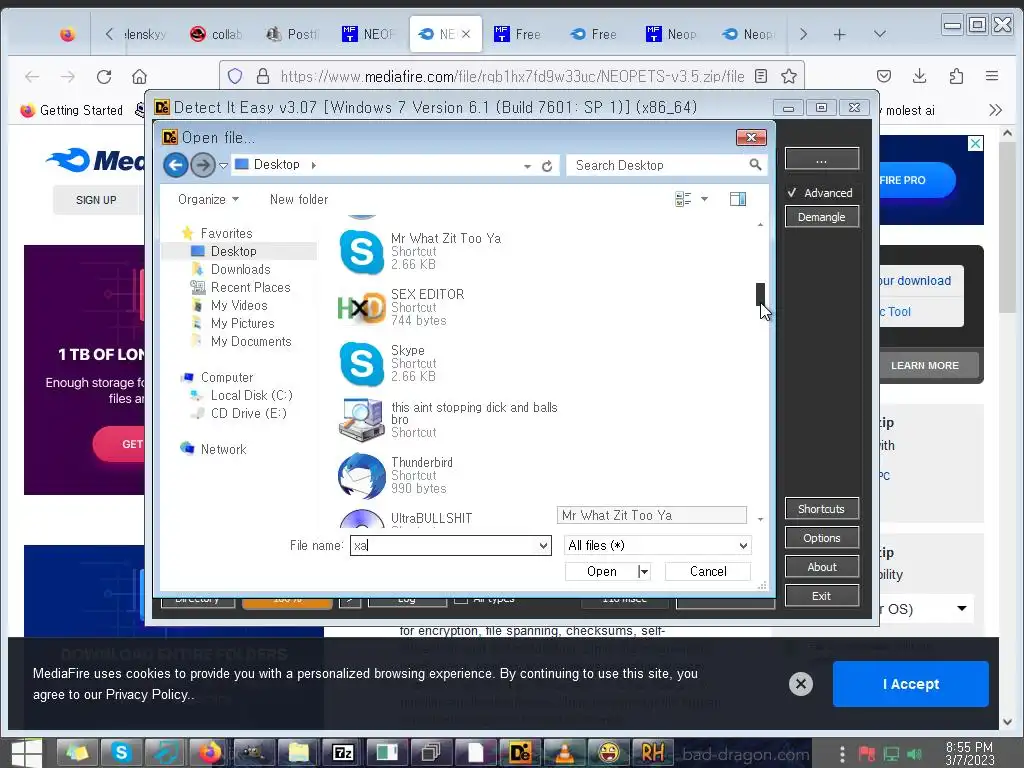Open VLC from the taskbar
The width and height of the screenshot is (1024, 768).
click(564, 753)
